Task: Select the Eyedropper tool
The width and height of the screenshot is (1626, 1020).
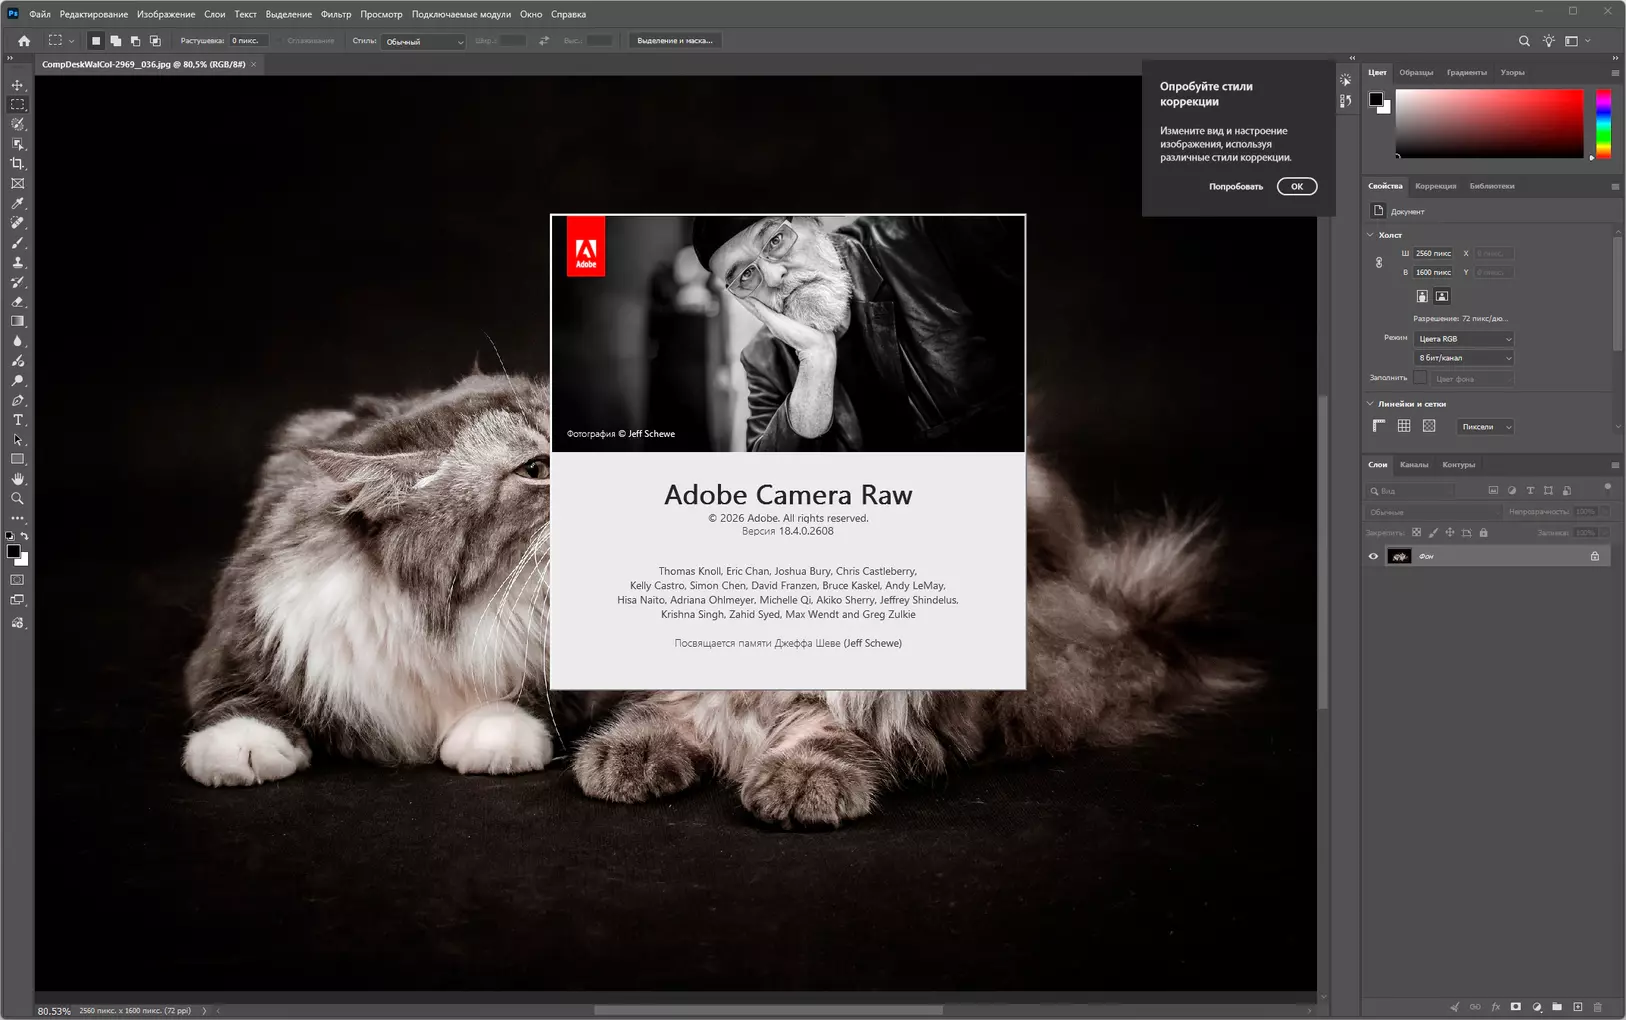Action: pyautogui.click(x=18, y=204)
